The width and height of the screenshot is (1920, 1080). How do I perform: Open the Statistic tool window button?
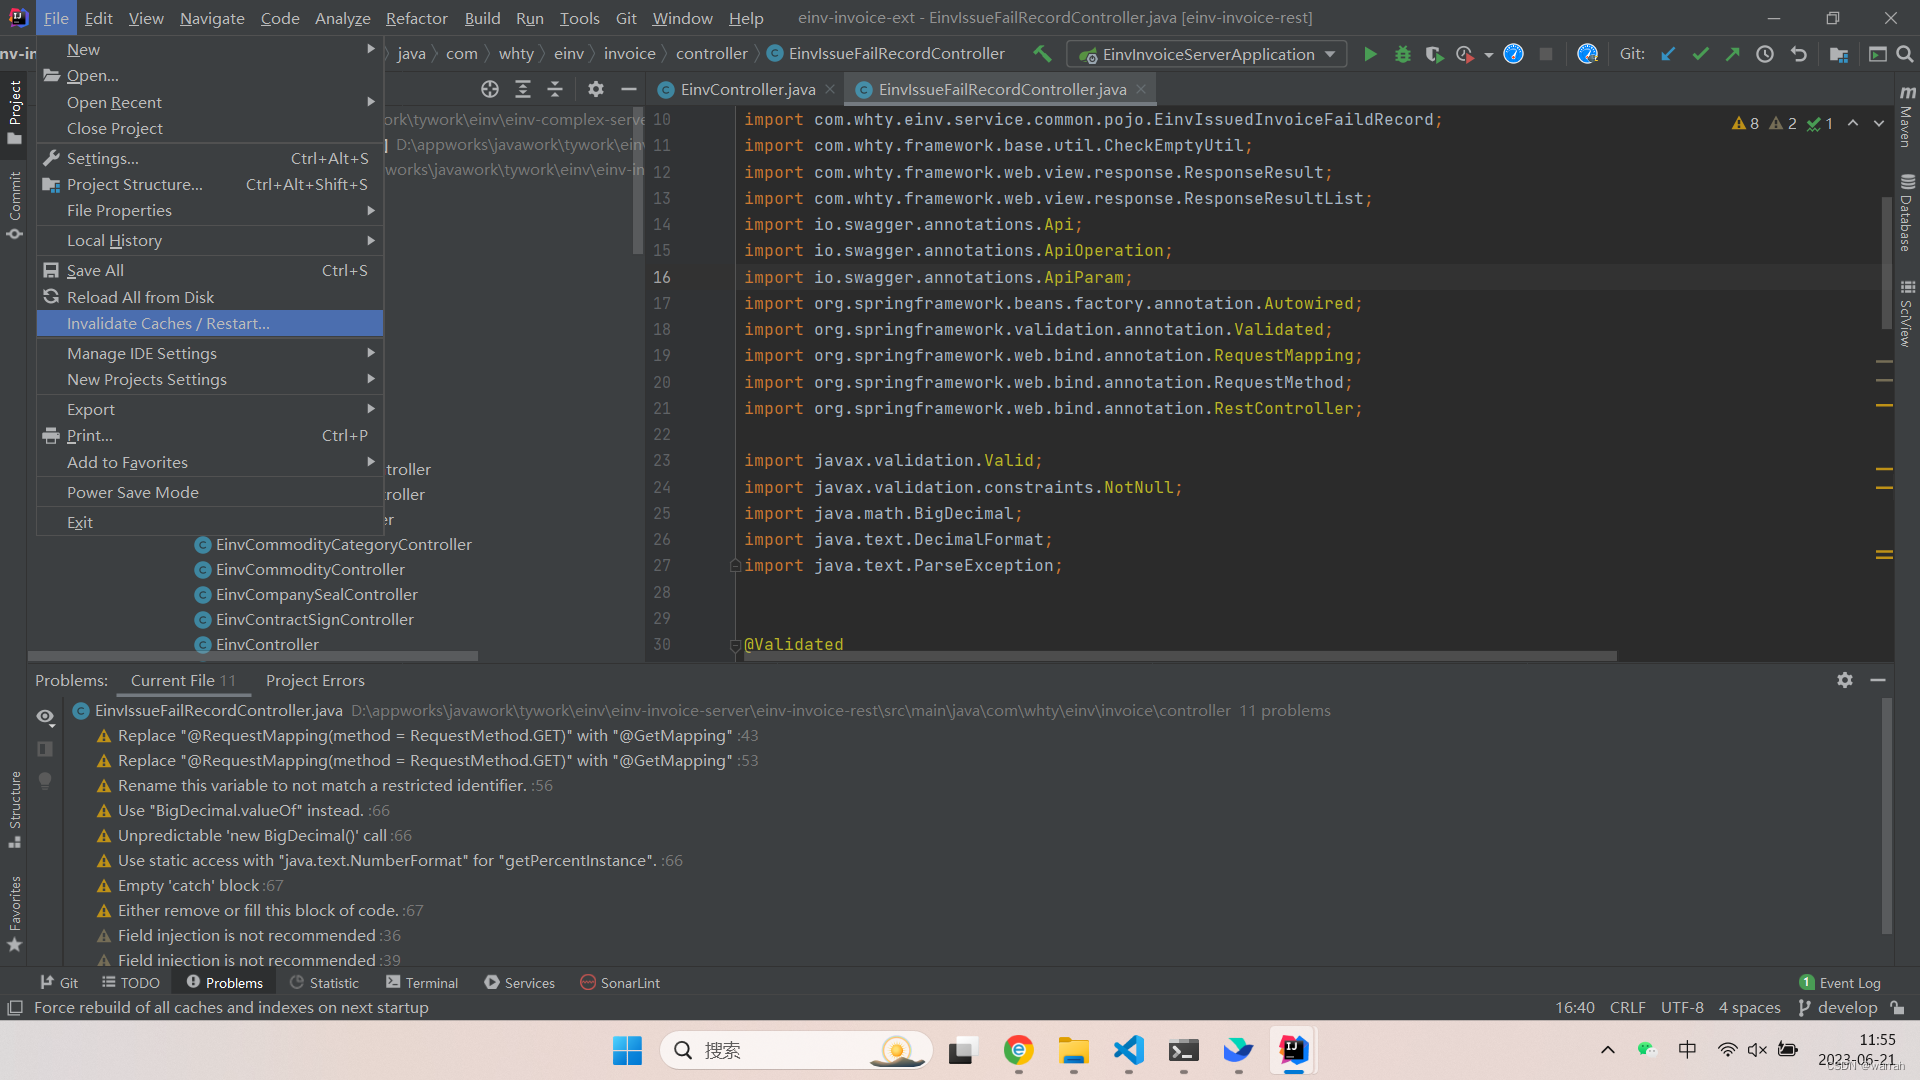324,983
